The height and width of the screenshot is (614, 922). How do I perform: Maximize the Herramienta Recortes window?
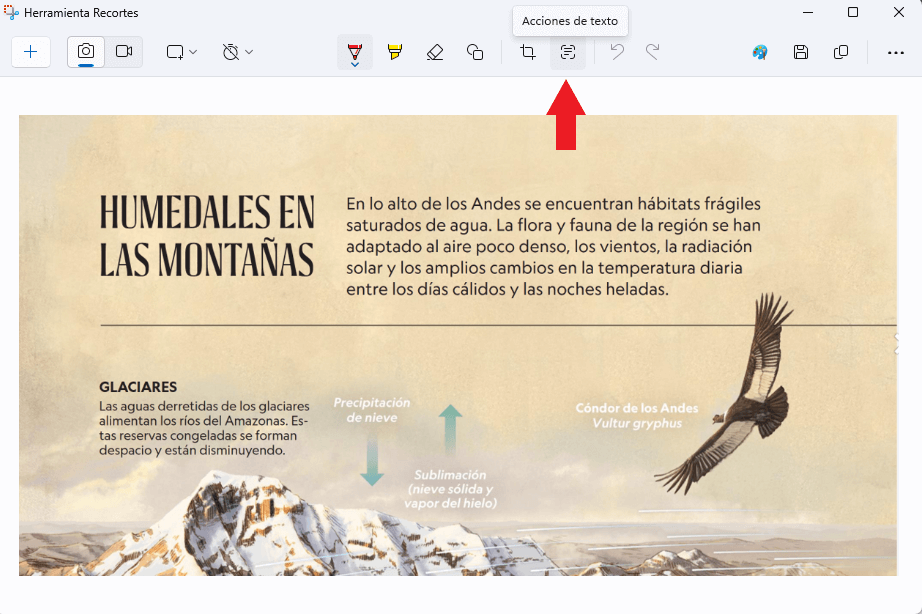pos(853,12)
